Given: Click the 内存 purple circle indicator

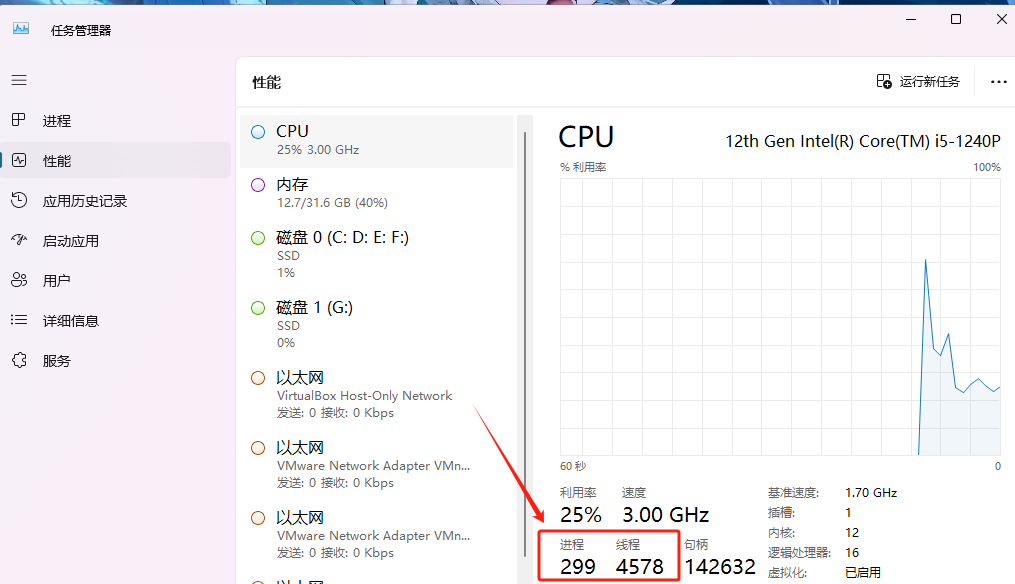Looking at the screenshot, I should click(x=258, y=185).
